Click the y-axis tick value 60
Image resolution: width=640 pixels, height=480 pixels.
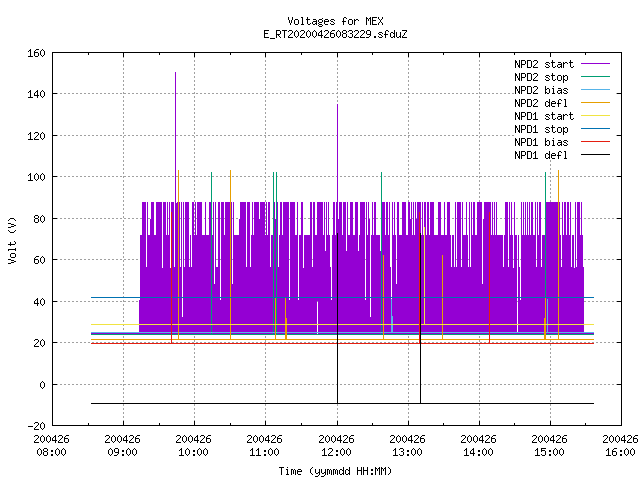(x=39, y=260)
